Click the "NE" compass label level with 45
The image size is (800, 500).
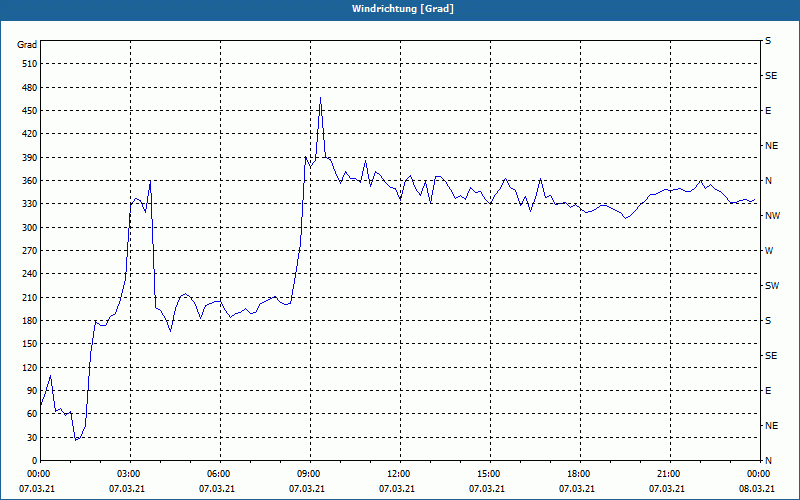[x=771, y=426]
